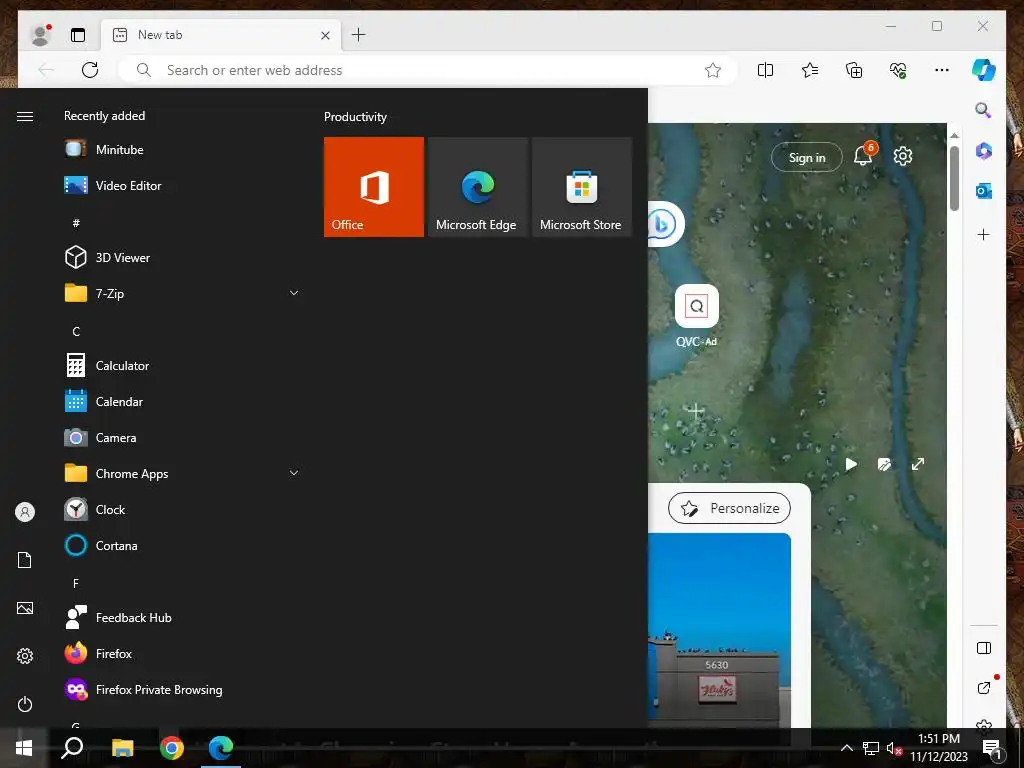
Task: Click the muted volume tray icon
Action: pyautogui.click(x=894, y=748)
